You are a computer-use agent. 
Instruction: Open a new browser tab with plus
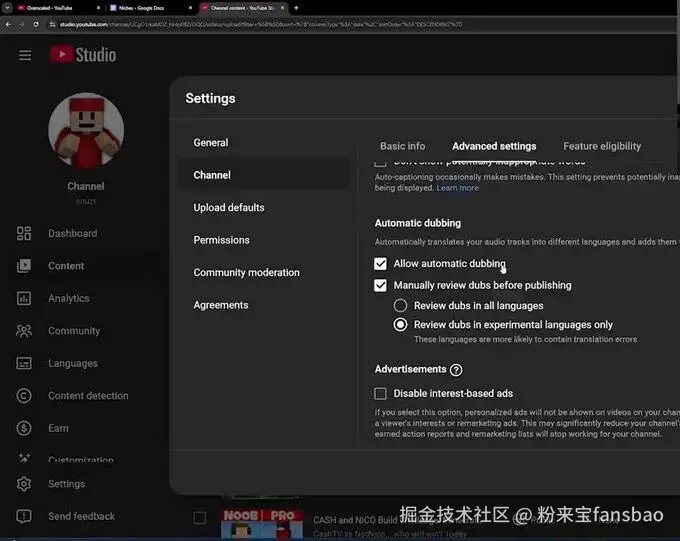coord(296,8)
